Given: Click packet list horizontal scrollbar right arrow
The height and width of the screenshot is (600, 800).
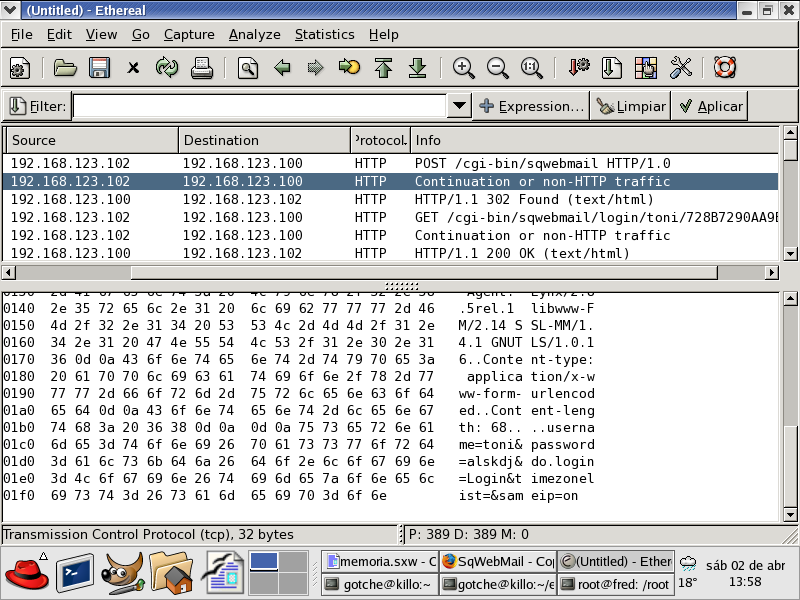Looking at the screenshot, I should 772,272.
